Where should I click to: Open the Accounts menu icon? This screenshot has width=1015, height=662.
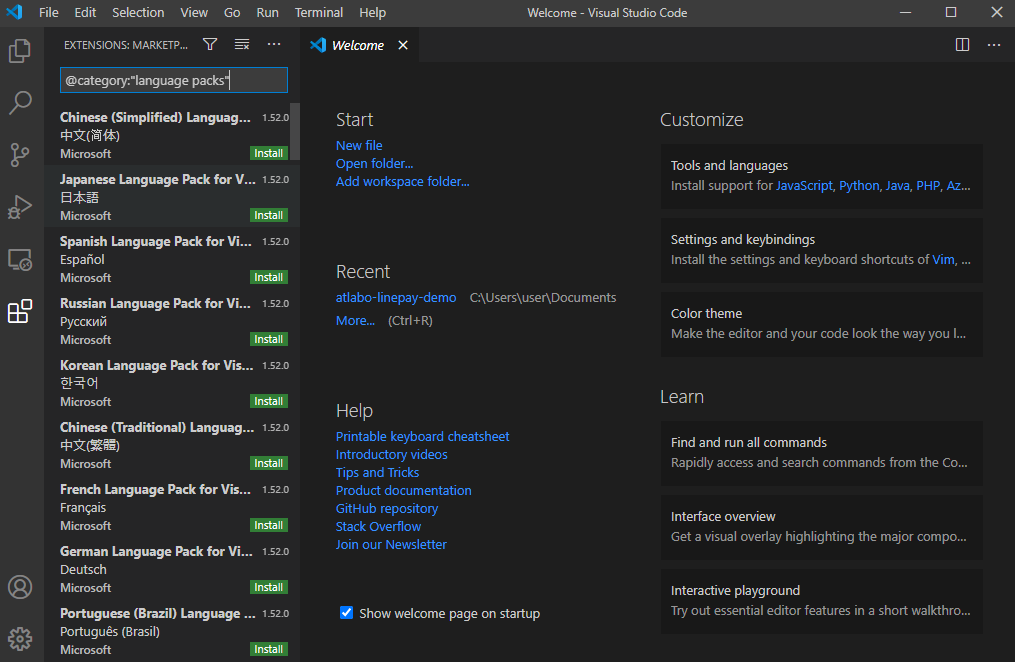coord(20,587)
